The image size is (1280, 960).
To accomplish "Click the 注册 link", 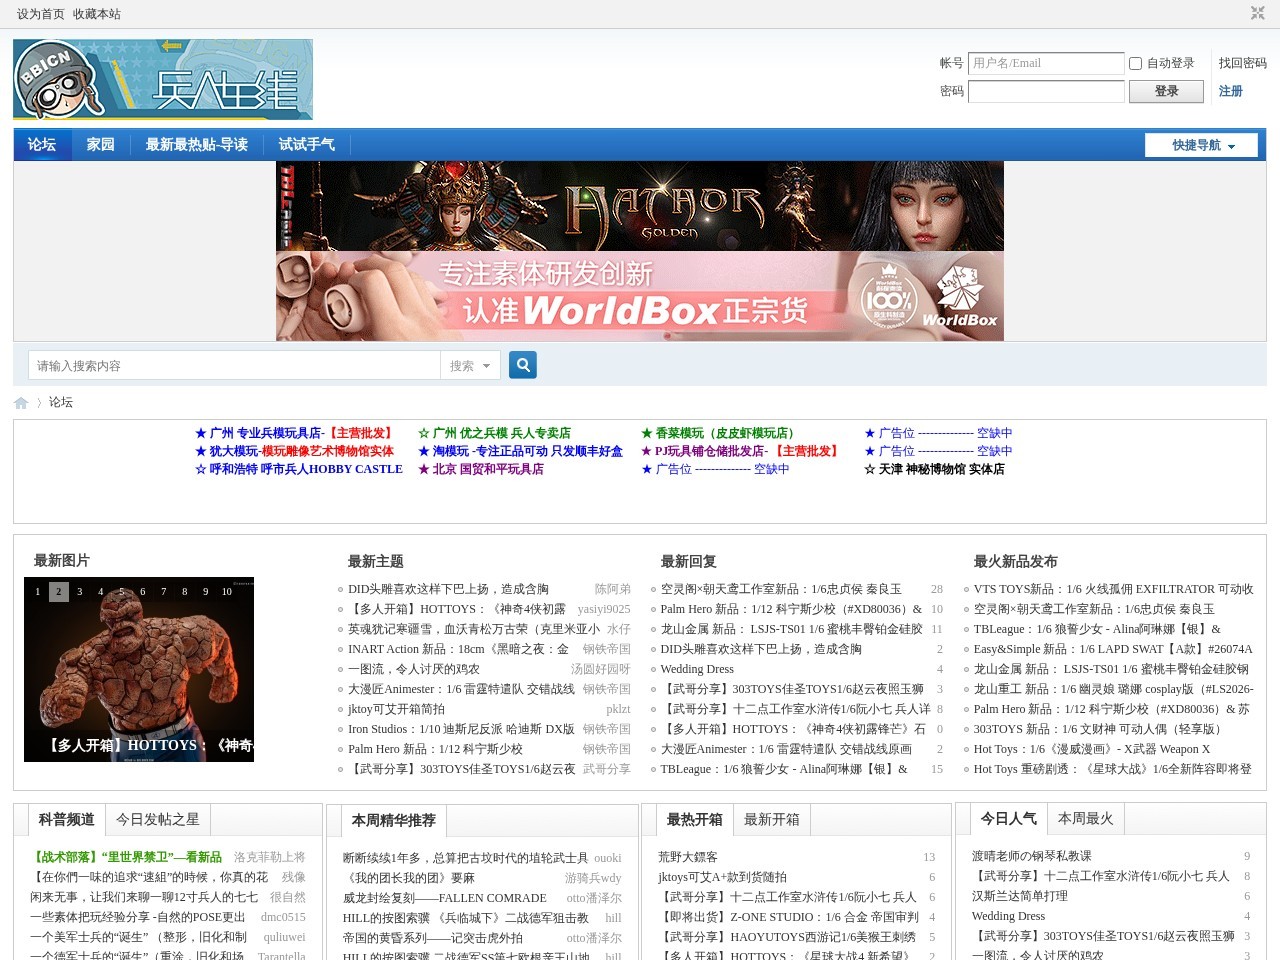I will point(1231,91).
